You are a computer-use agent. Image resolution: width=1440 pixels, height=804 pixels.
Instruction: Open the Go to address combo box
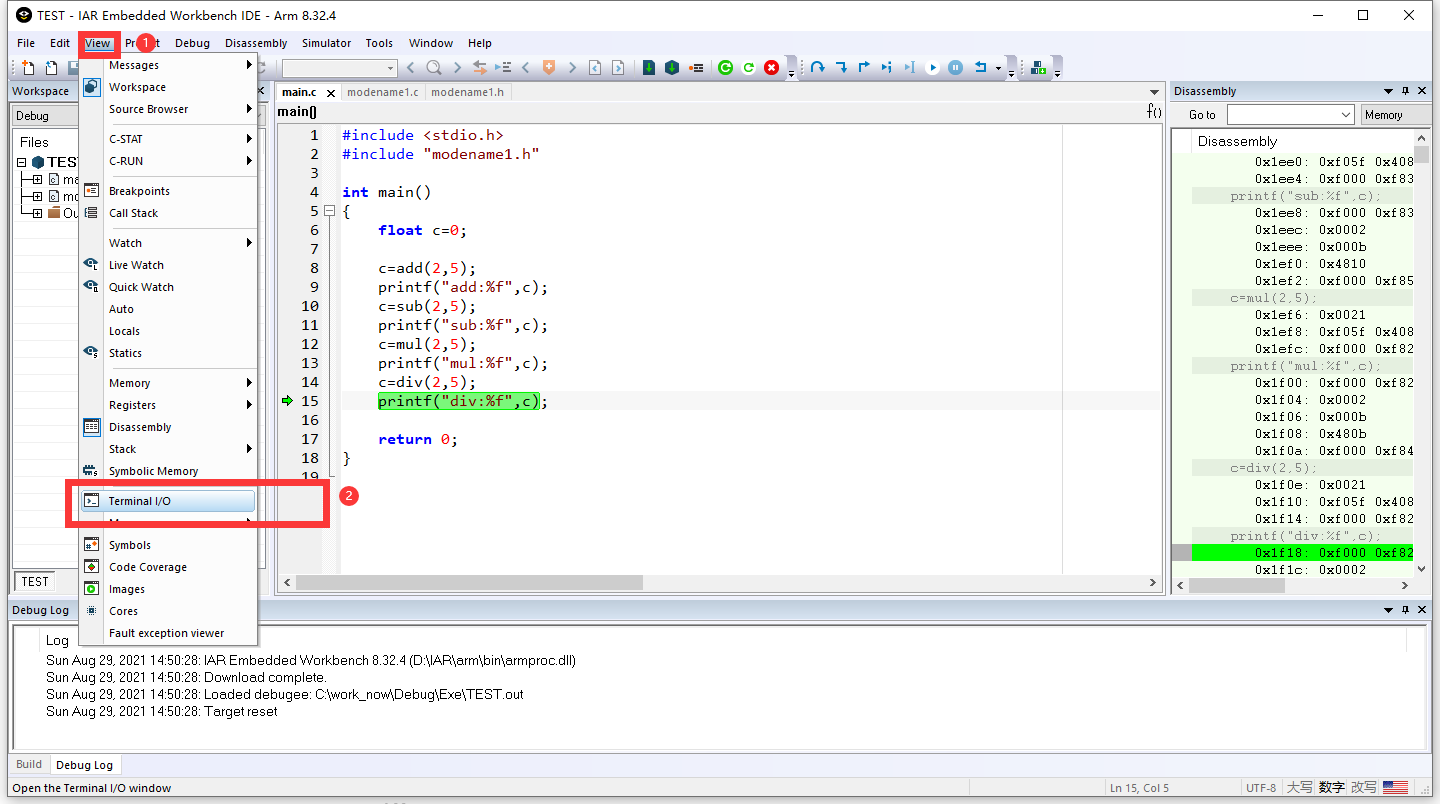(1290, 115)
